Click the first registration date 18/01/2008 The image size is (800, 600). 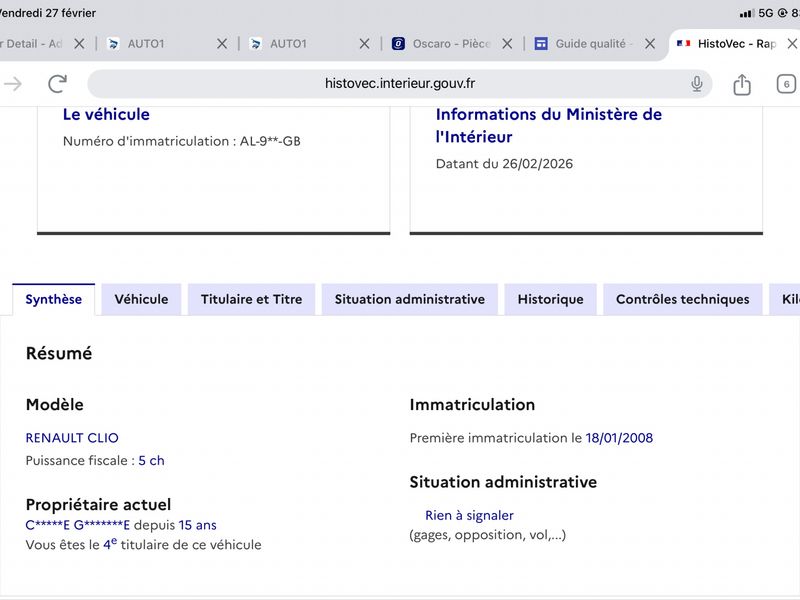619,438
